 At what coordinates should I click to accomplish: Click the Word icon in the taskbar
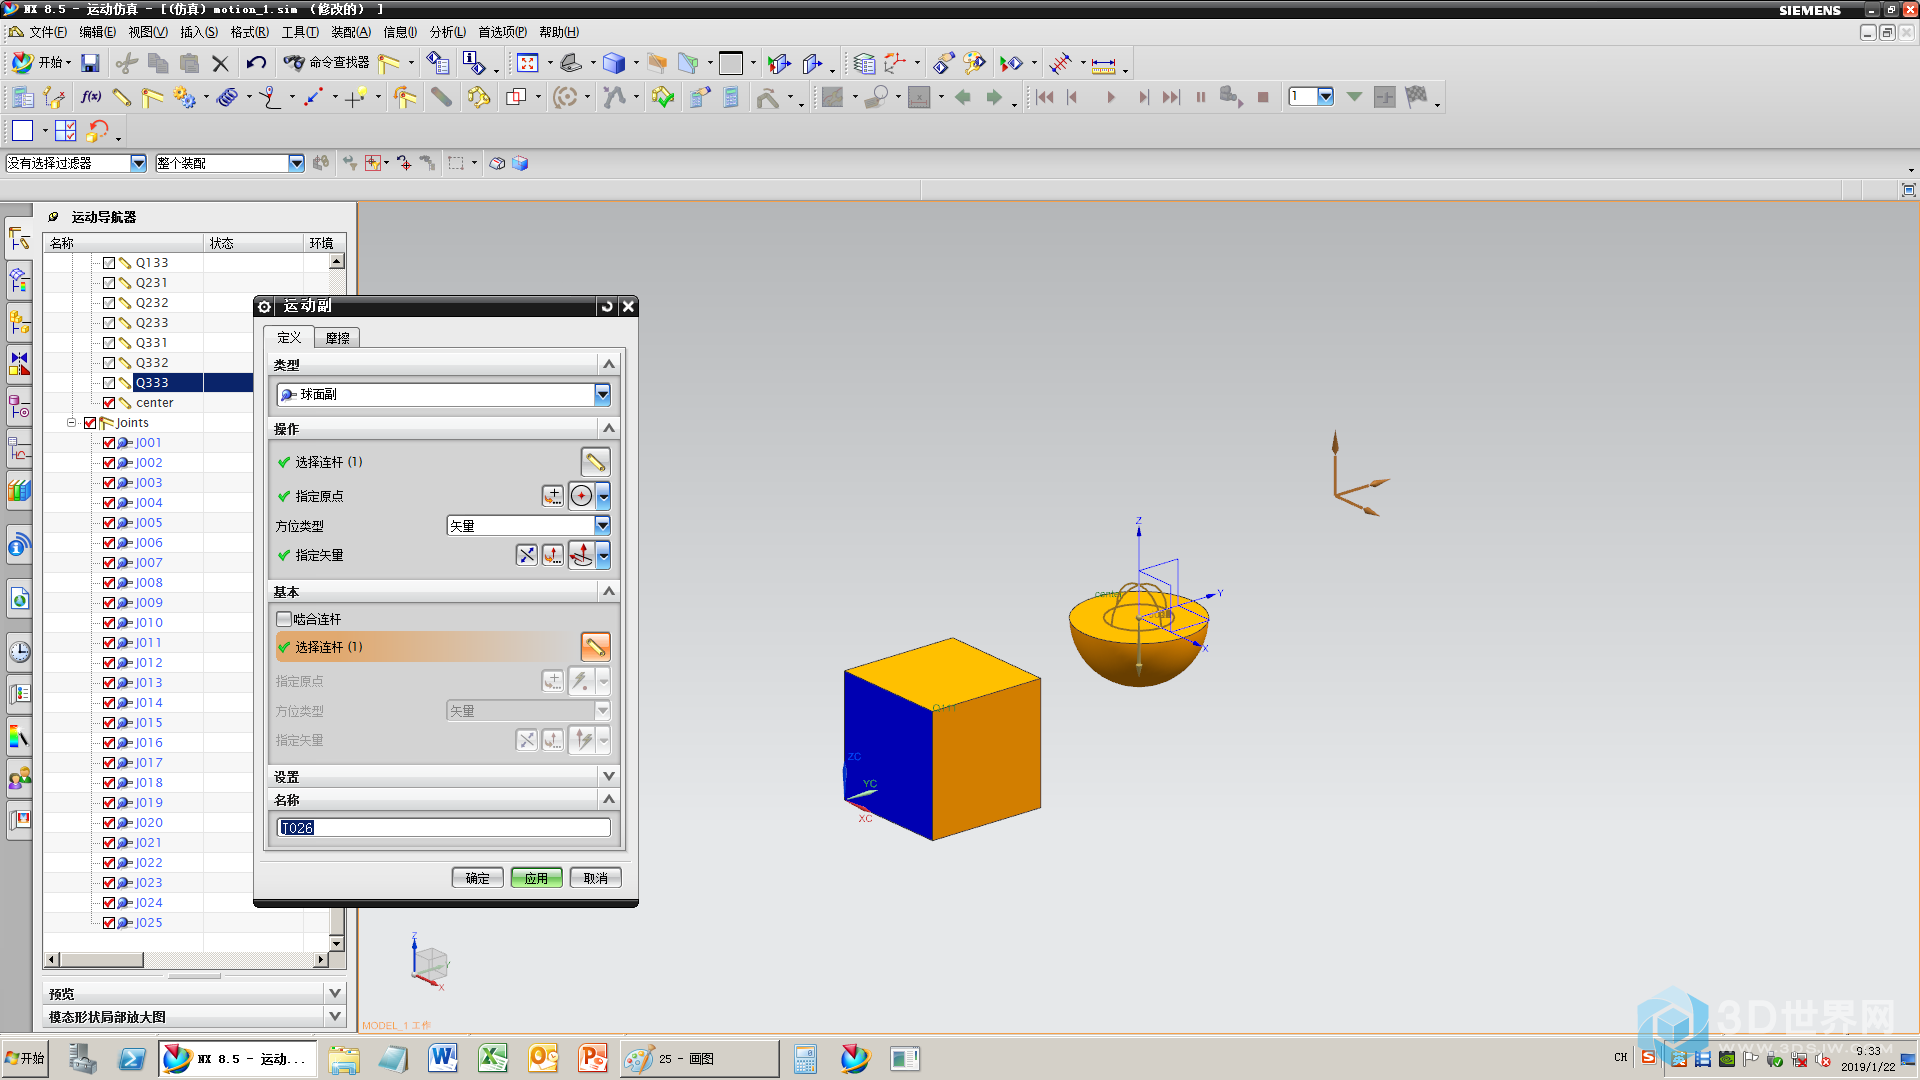coord(443,1058)
